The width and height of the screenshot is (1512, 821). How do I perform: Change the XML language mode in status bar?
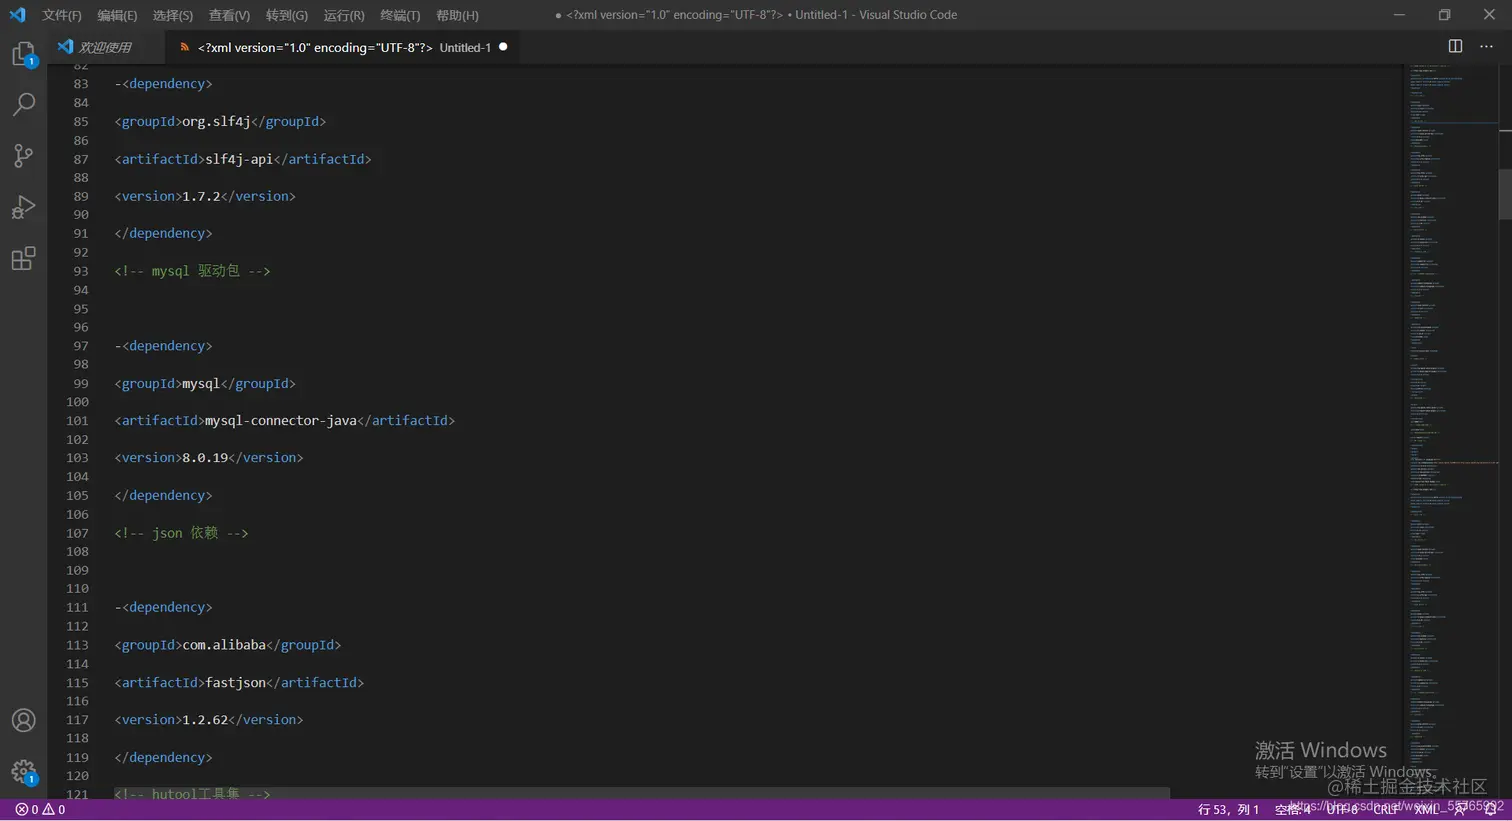coord(1427,810)
